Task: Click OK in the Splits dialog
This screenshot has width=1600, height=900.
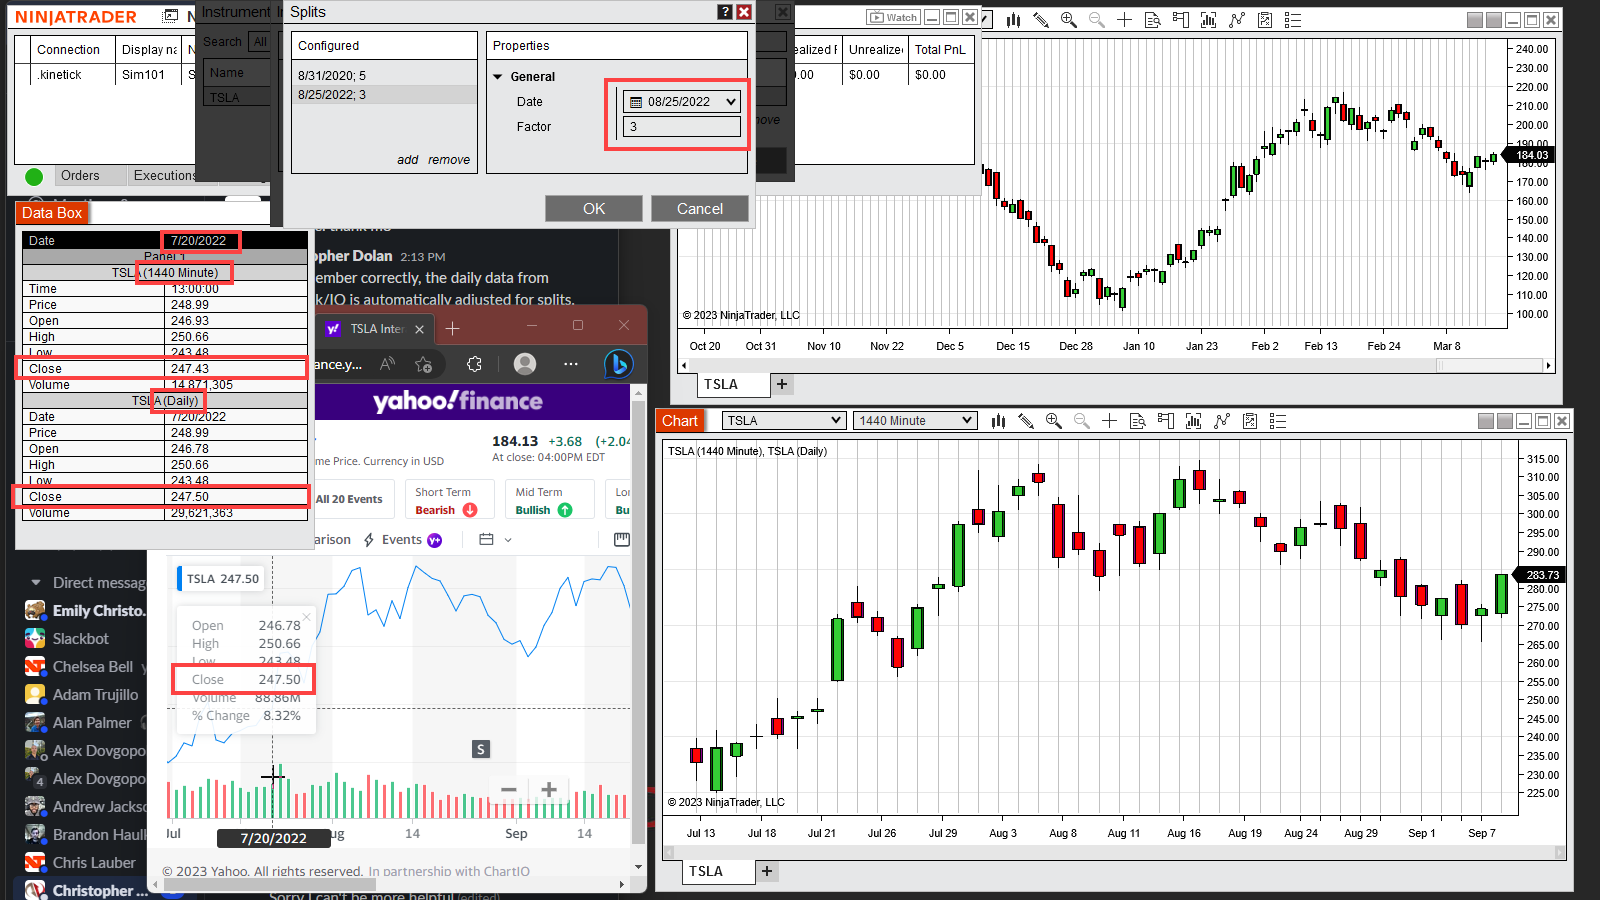Action: point(594,208)
